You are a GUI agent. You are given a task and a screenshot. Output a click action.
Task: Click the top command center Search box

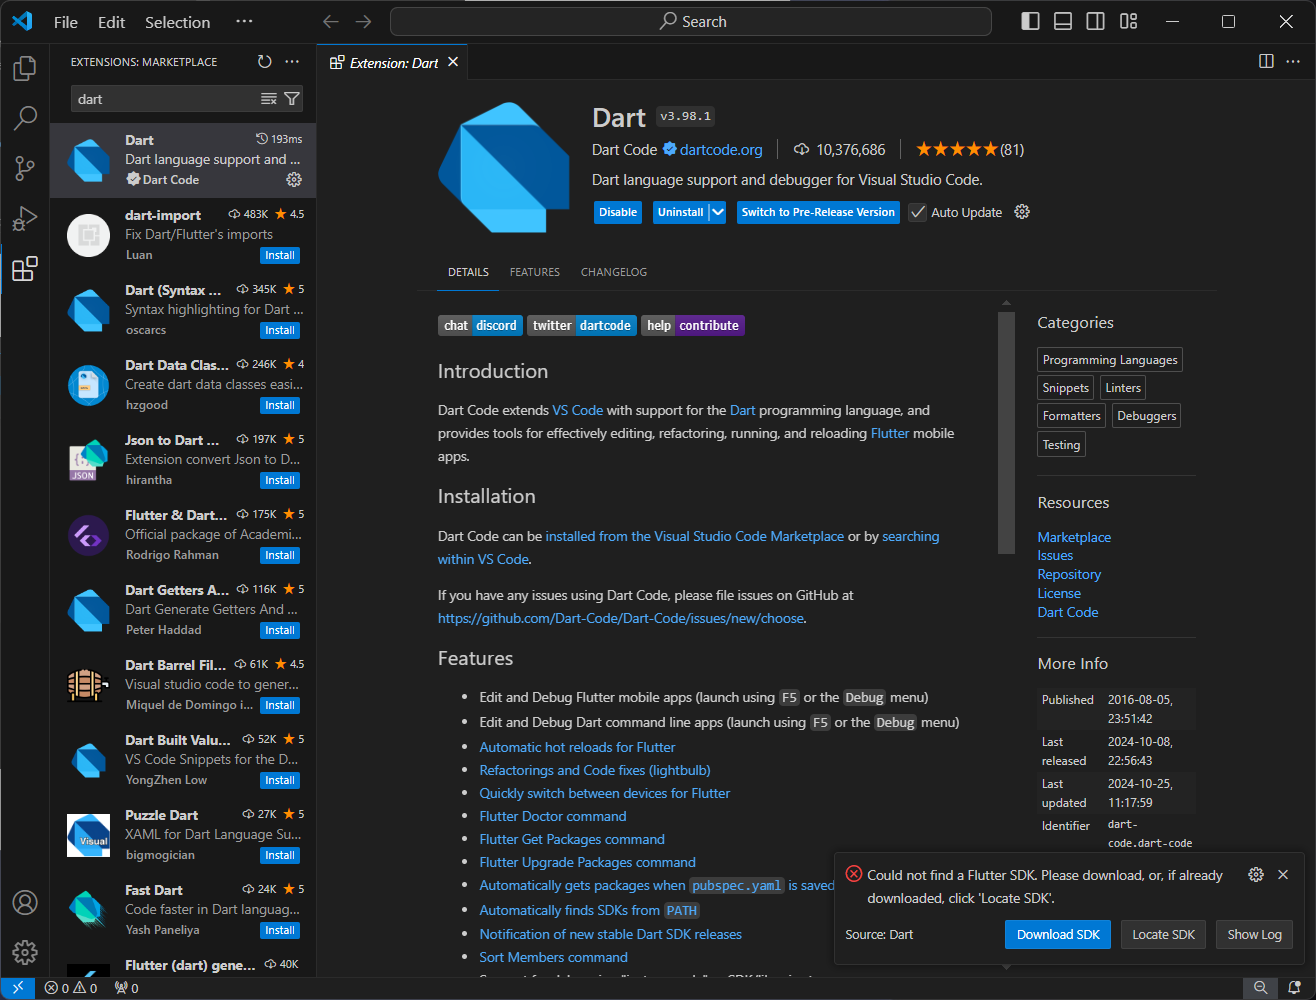point(691,22)
